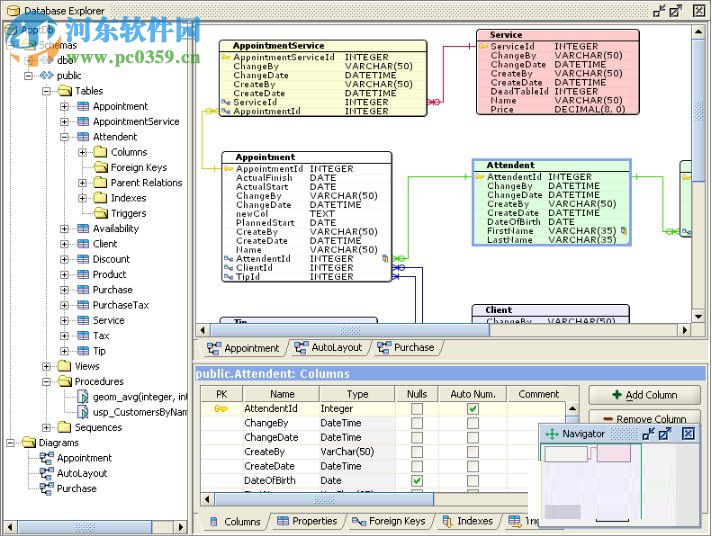Click the Add Column button
This screenshot has width=712, height=536.
click(x=644, y=395)
